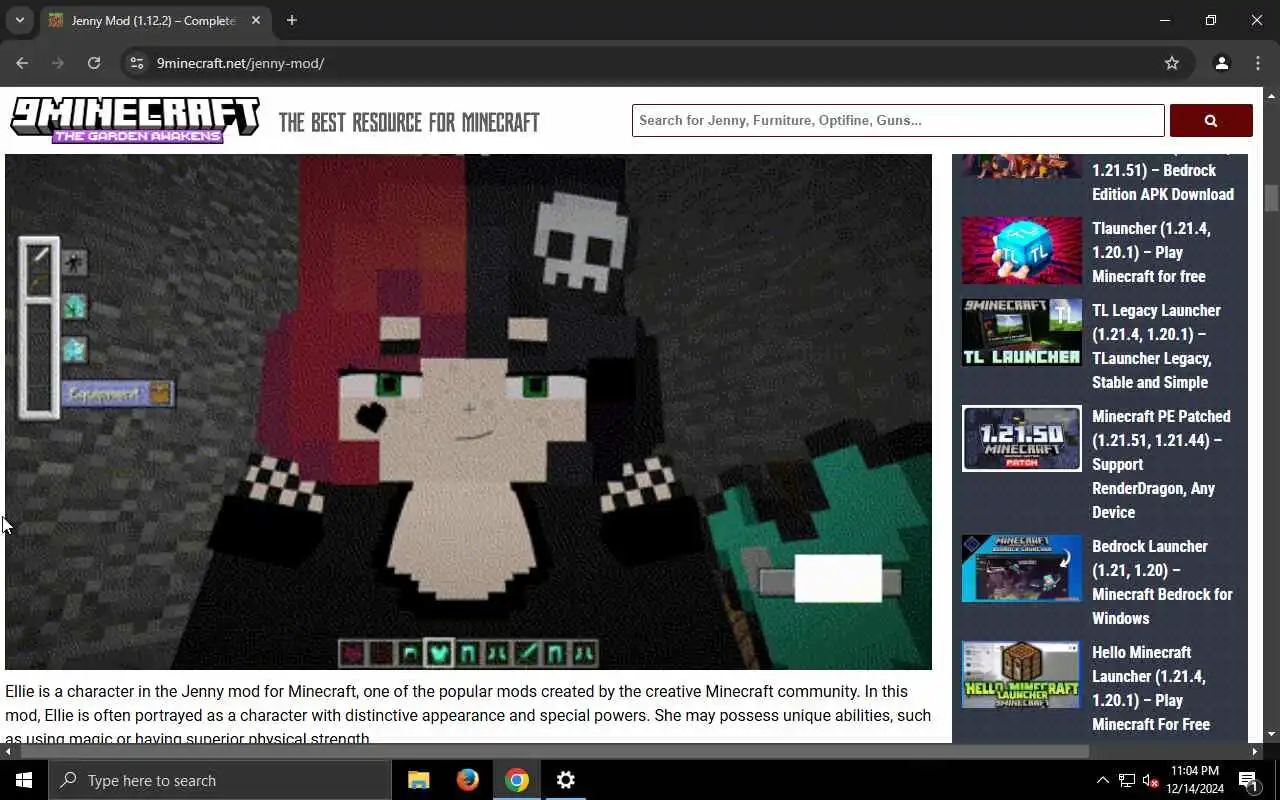Viewport: 1280px width, 800px height.
Task: Bookmark this page with the star icon
Action: (x=1172, y=63)
